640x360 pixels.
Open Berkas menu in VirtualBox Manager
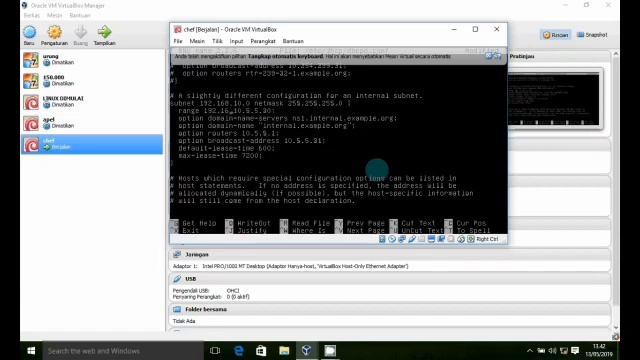coord(31,16)
